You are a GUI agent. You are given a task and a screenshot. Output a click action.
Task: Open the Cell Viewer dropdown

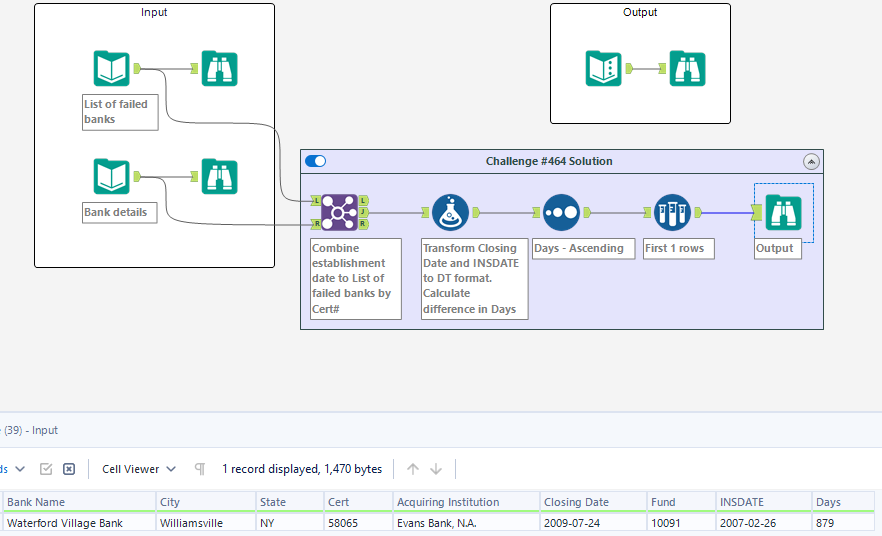(139, 469)
